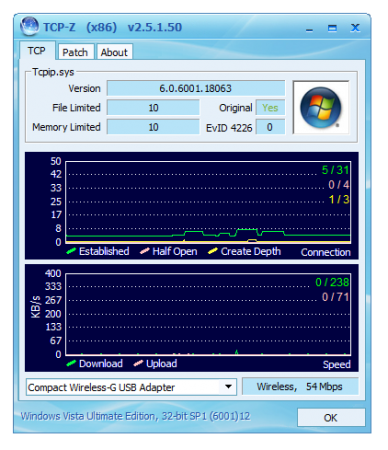Minimize the TCP-Z window
The height and width of the screenshot is (450, 388).
point(309,29)
